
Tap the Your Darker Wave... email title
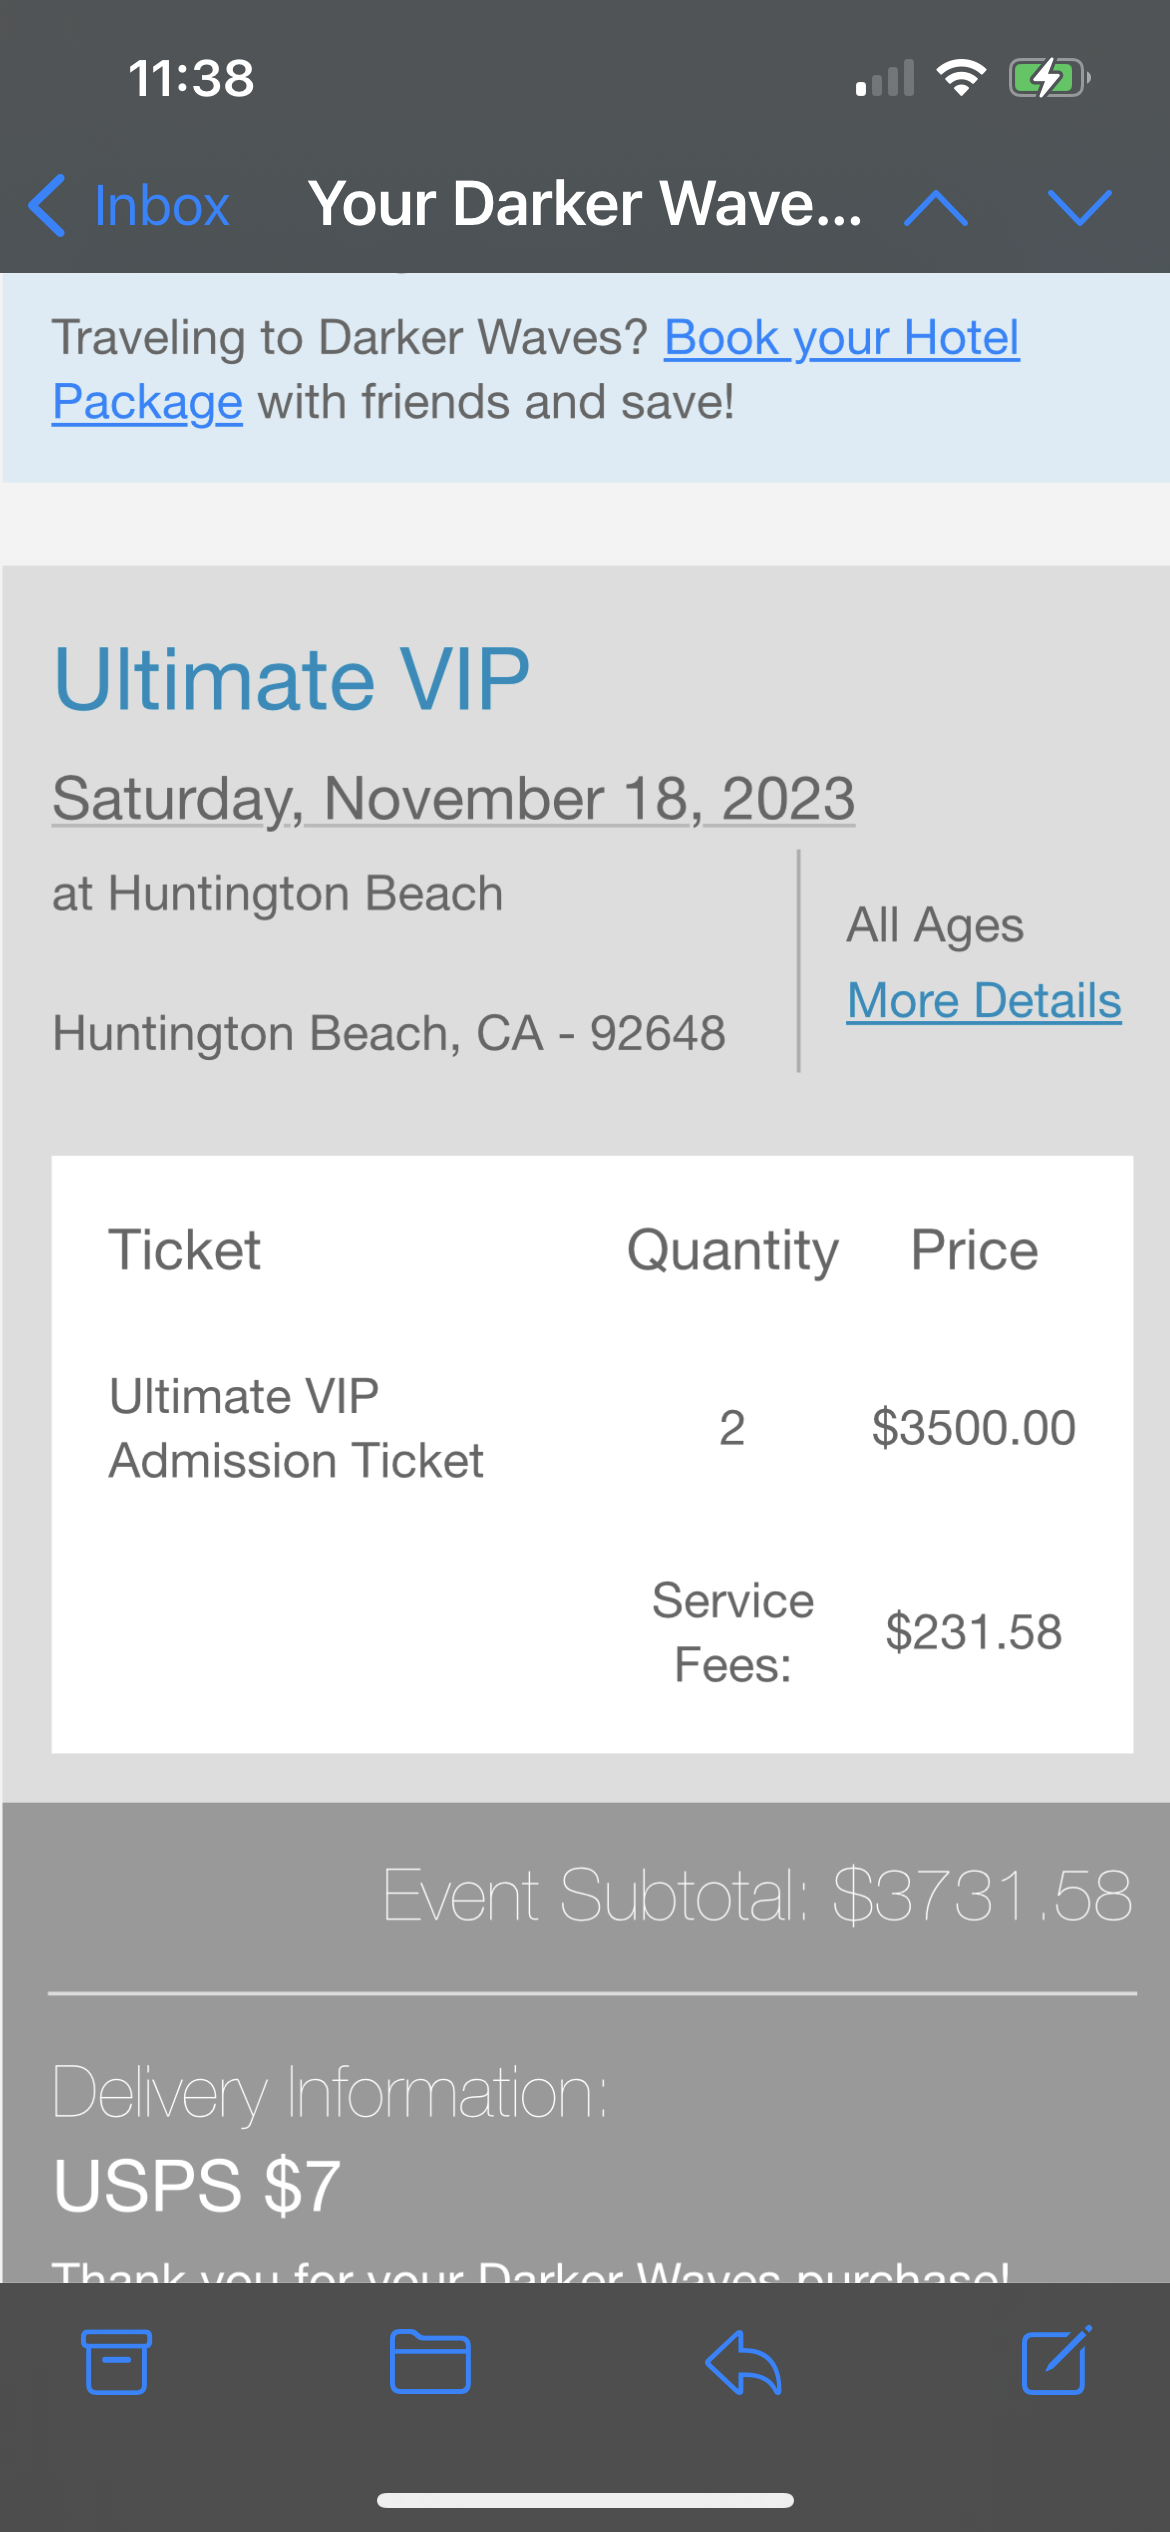(585, 204)
